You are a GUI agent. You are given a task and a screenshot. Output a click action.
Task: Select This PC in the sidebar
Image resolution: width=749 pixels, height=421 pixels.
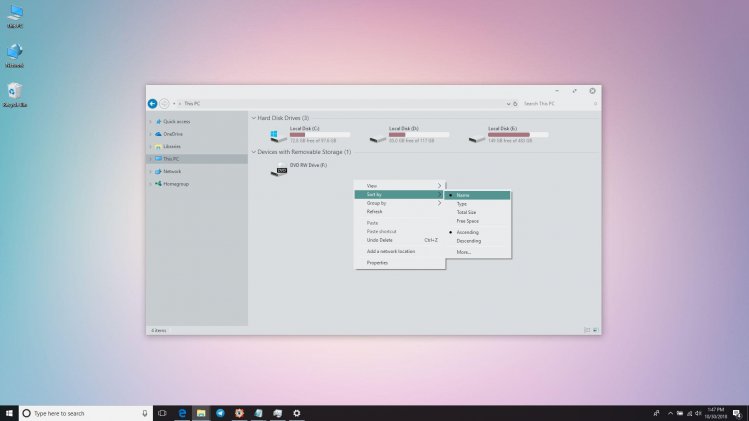(197, 159)
